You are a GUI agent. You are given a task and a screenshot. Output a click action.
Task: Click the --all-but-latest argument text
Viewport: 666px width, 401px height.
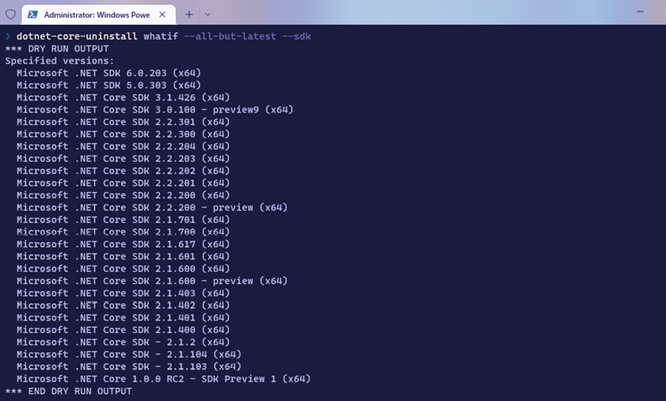[230, 37]
